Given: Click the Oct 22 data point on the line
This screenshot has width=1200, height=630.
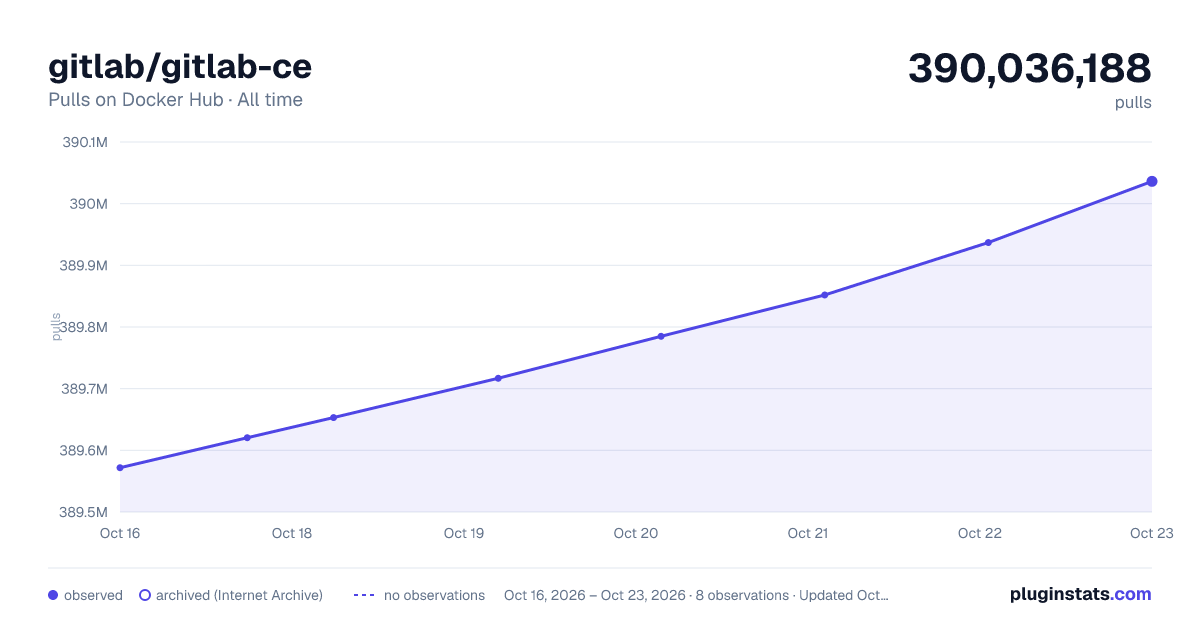Looking at the screenshot, I should (988, 242).
